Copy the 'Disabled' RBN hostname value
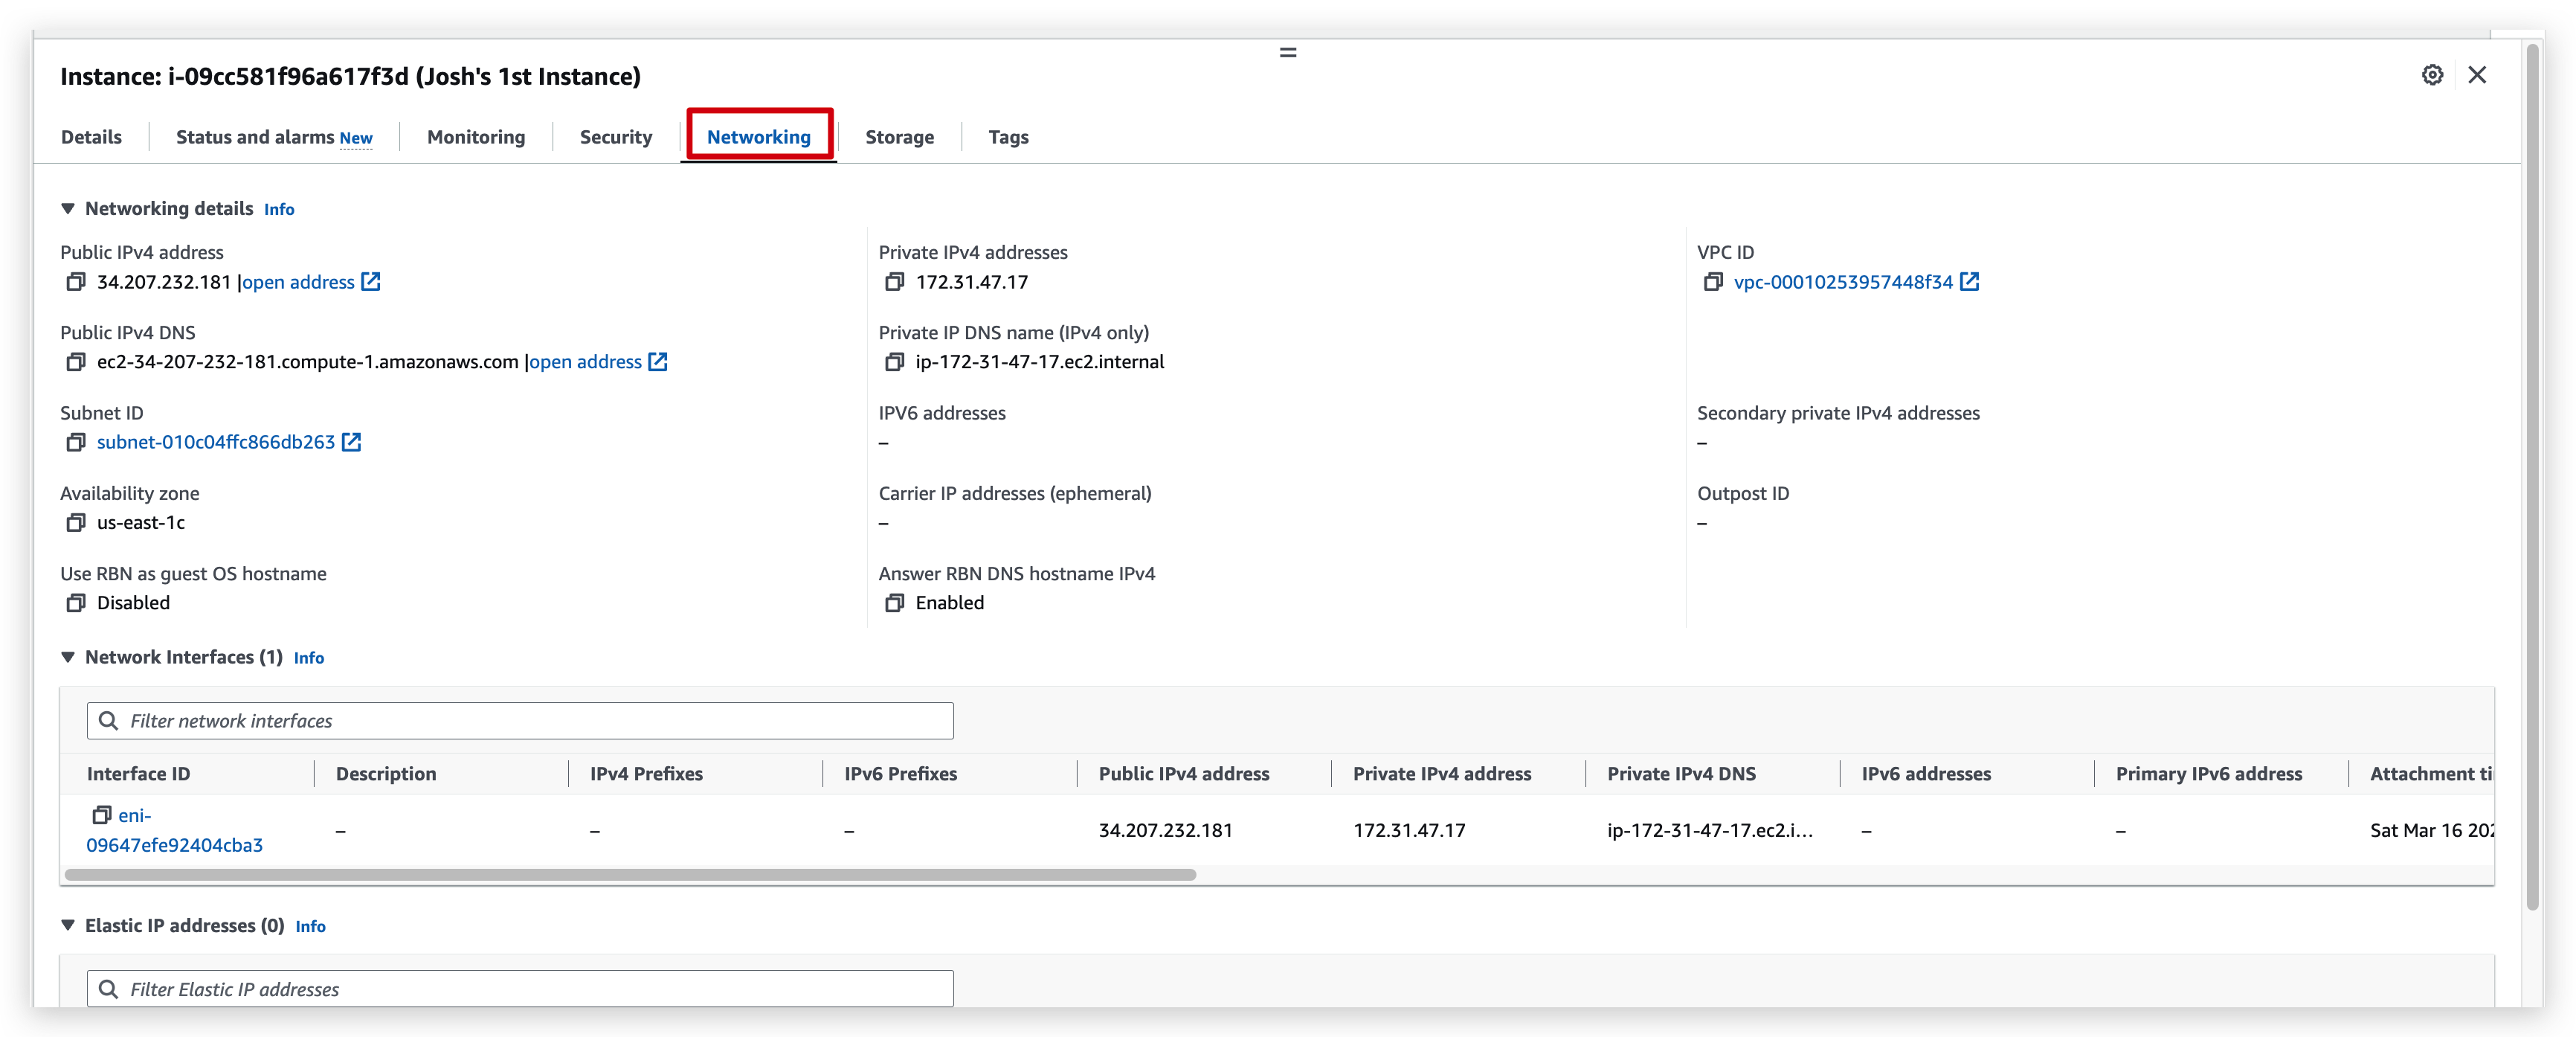2576x1037 pixels. click(76, 603)
